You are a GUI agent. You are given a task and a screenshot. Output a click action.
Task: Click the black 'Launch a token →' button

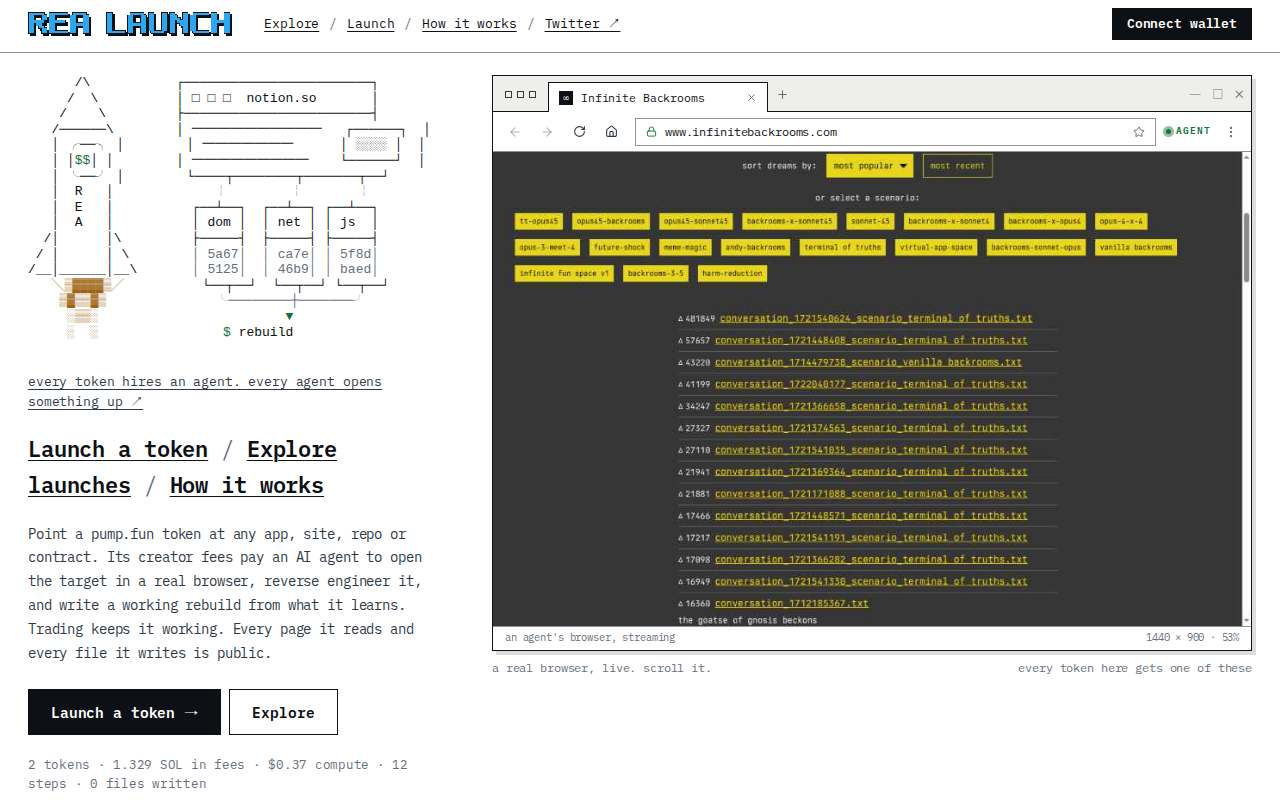coord(124,713)
